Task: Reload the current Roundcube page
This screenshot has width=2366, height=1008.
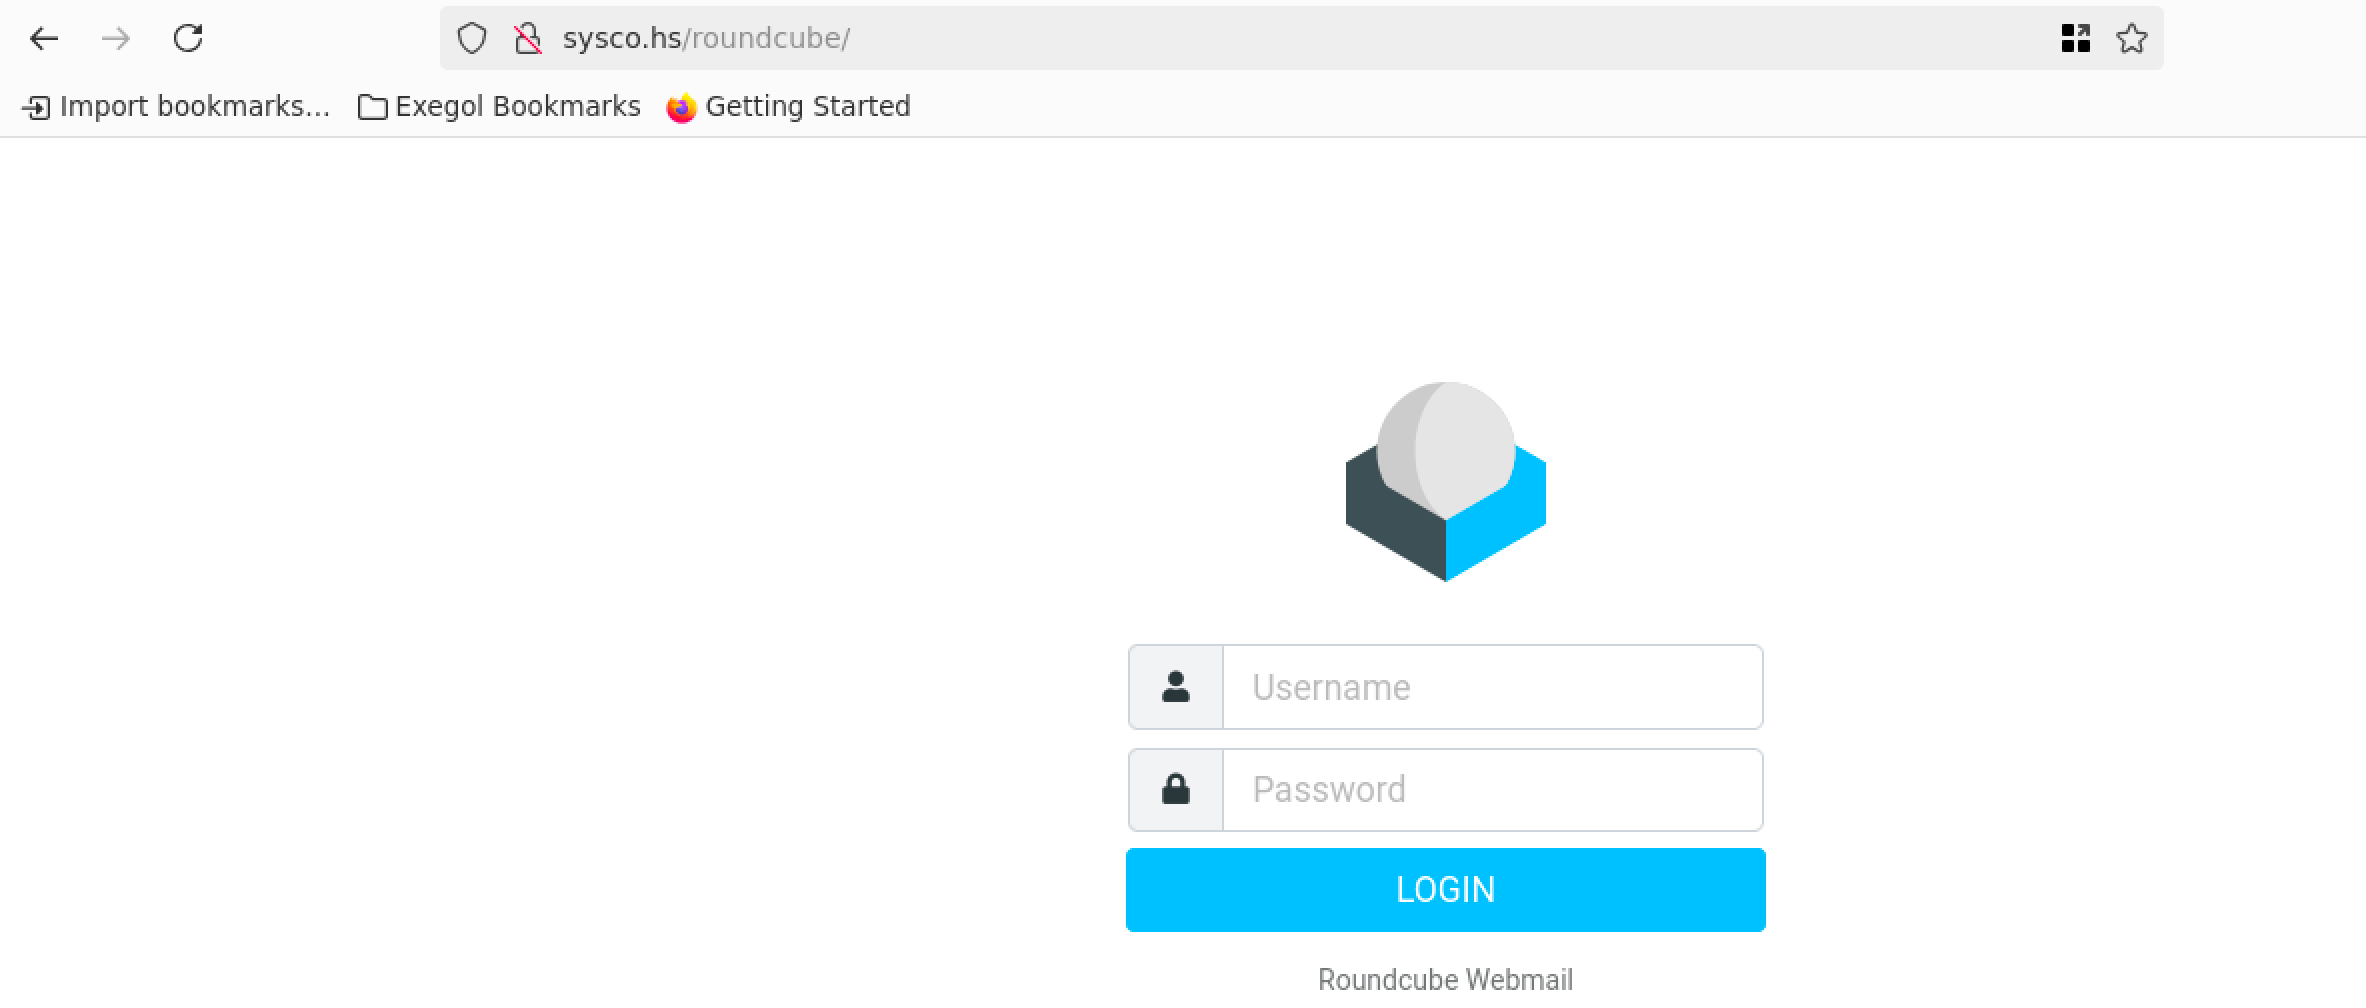Action: [x=188, y=39]
